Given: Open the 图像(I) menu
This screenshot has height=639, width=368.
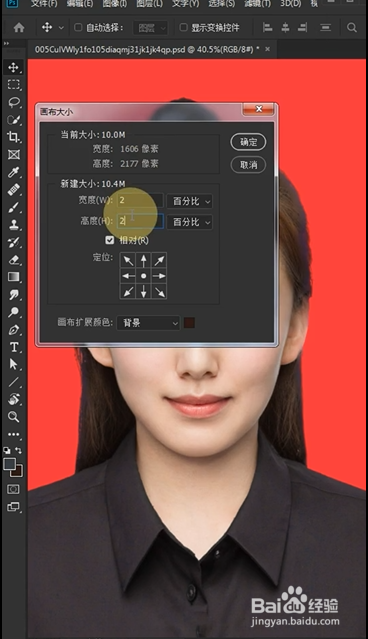Looking at the screenshot, I should [115, 4].
